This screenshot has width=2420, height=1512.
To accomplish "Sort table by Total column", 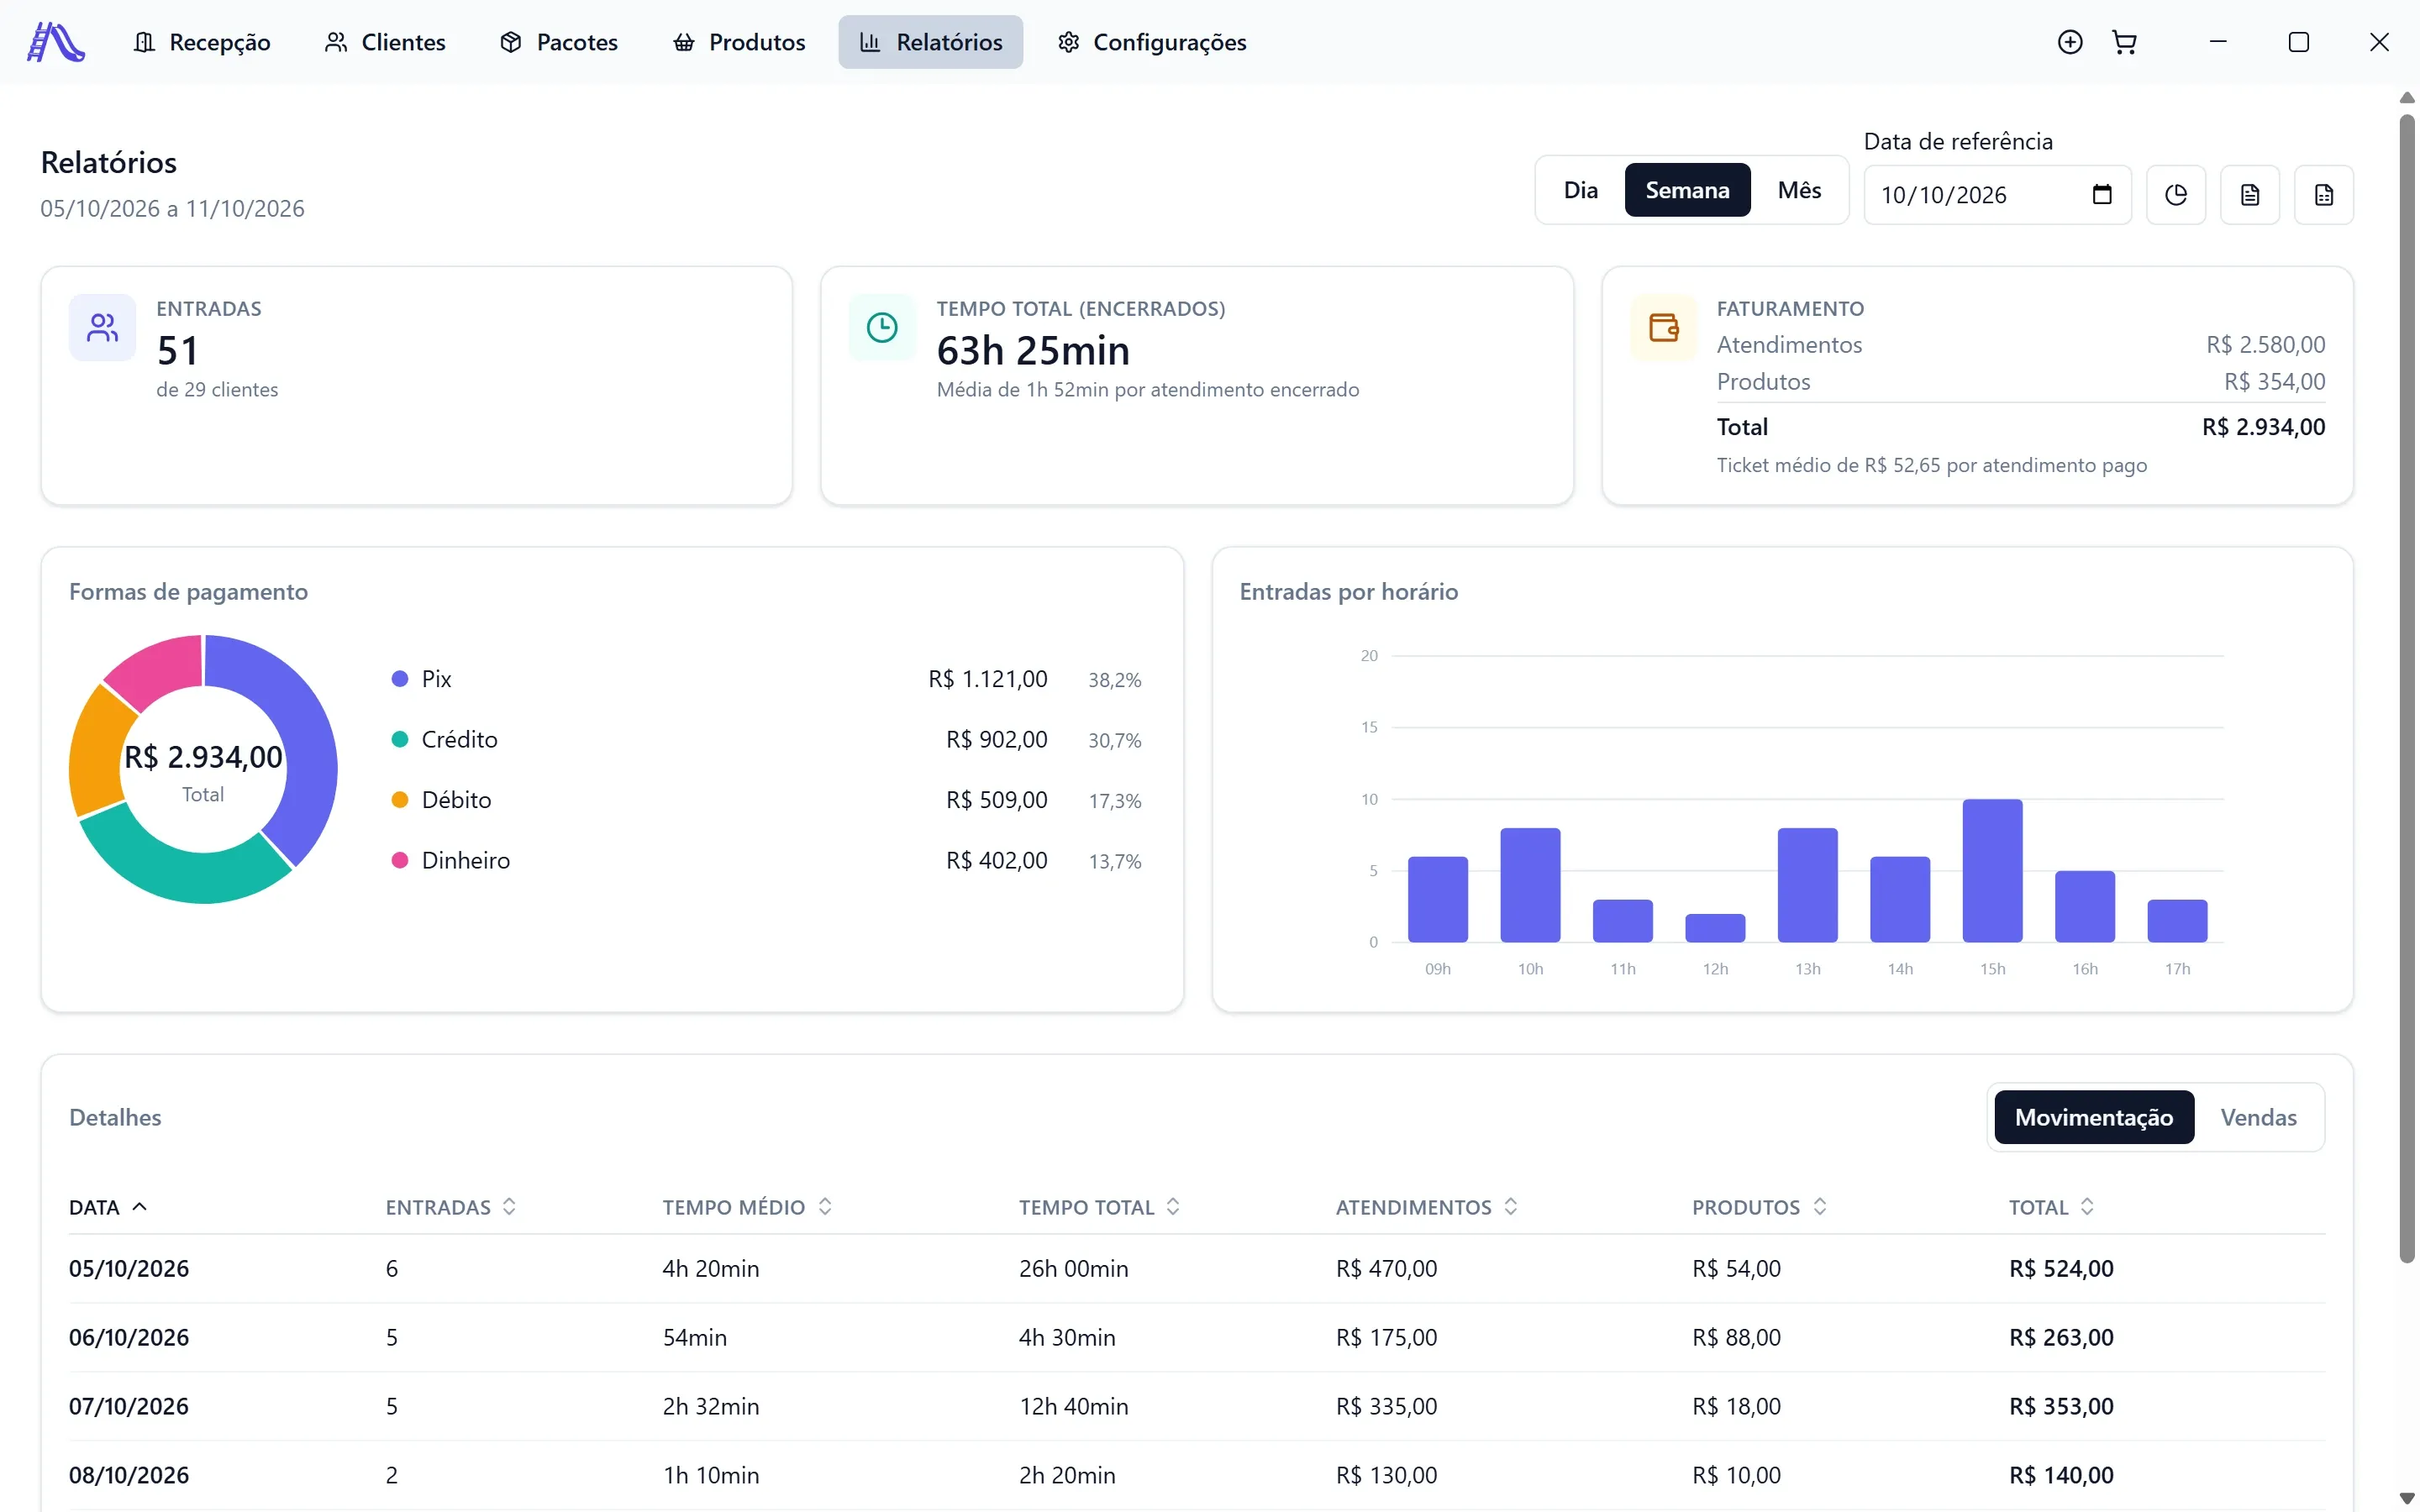I will pyautogui.click(x=2052, y=1207).
